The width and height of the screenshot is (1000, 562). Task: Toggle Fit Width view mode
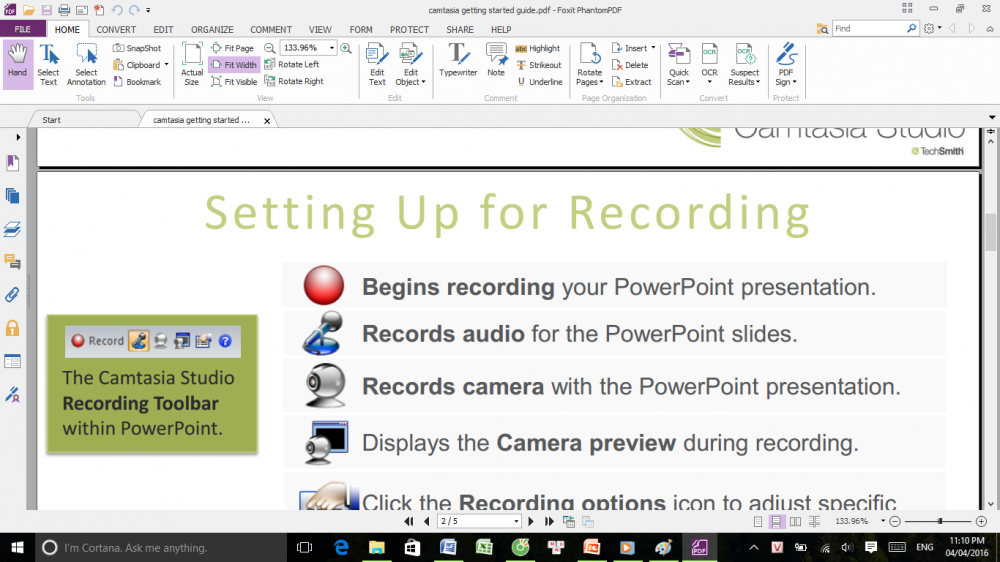(234, 64)
